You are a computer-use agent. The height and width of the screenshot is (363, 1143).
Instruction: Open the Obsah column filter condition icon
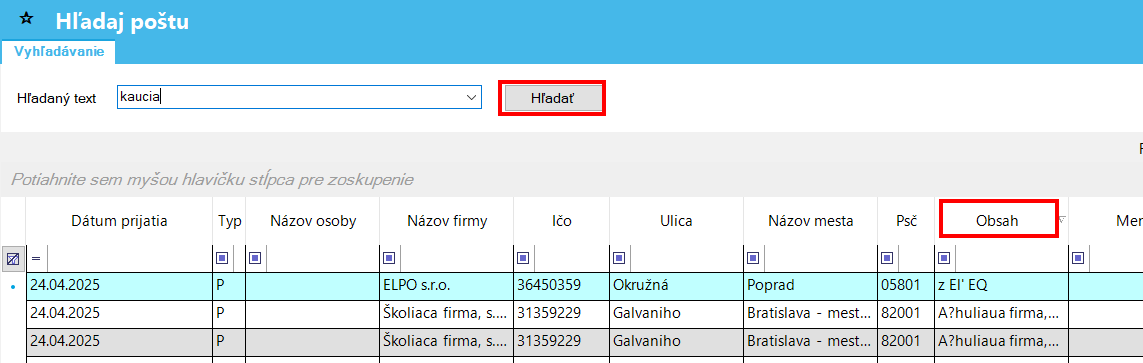click(x=944, y=257)
